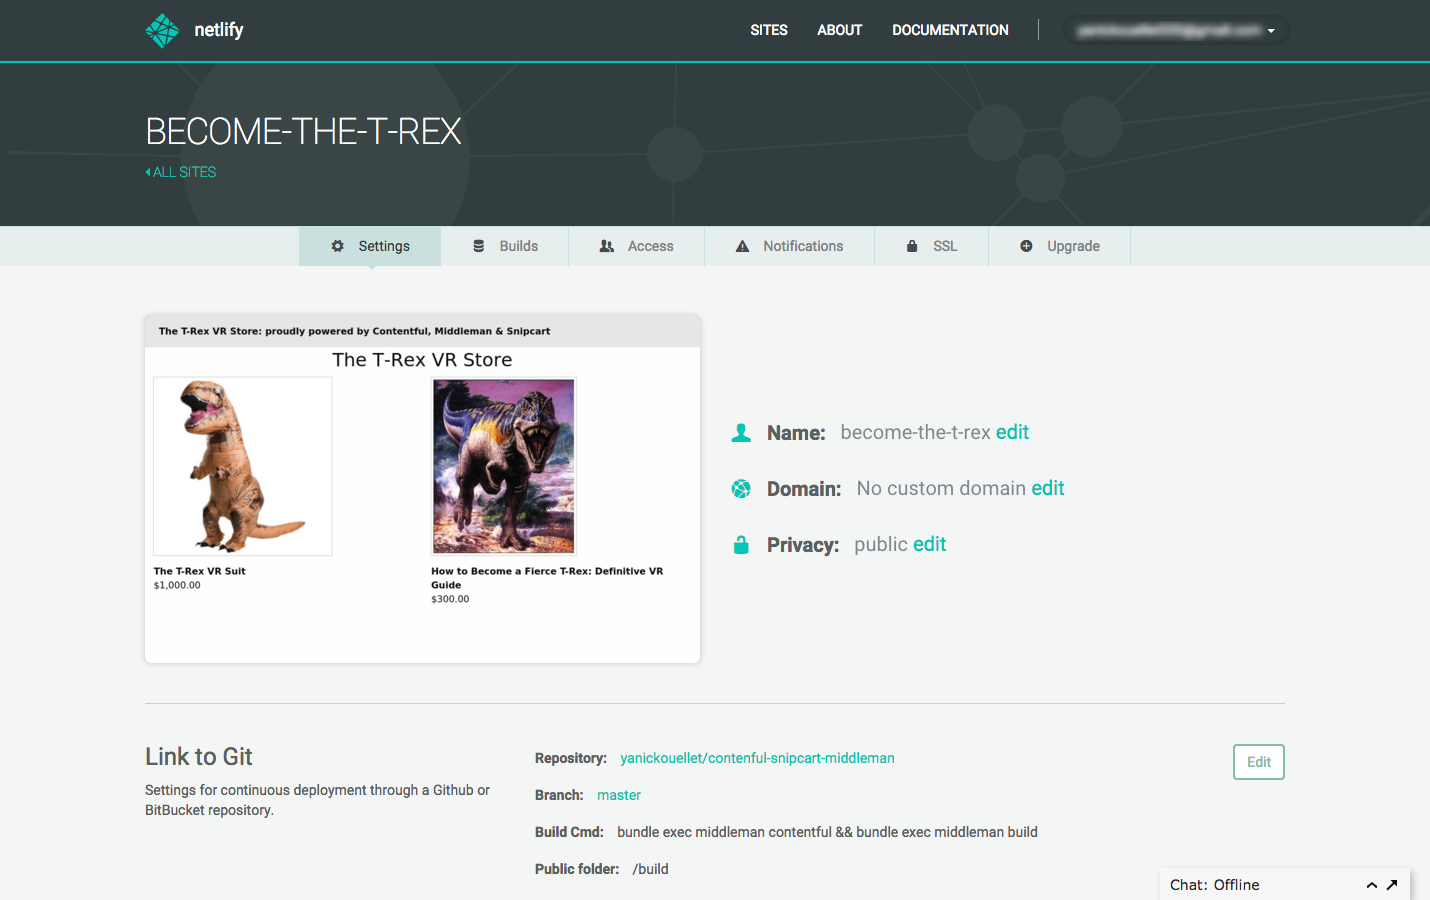The height and width of the screenshot is (900, 1430).
Task: Click the $300.00 price text
Action: (x=450, y=599)
